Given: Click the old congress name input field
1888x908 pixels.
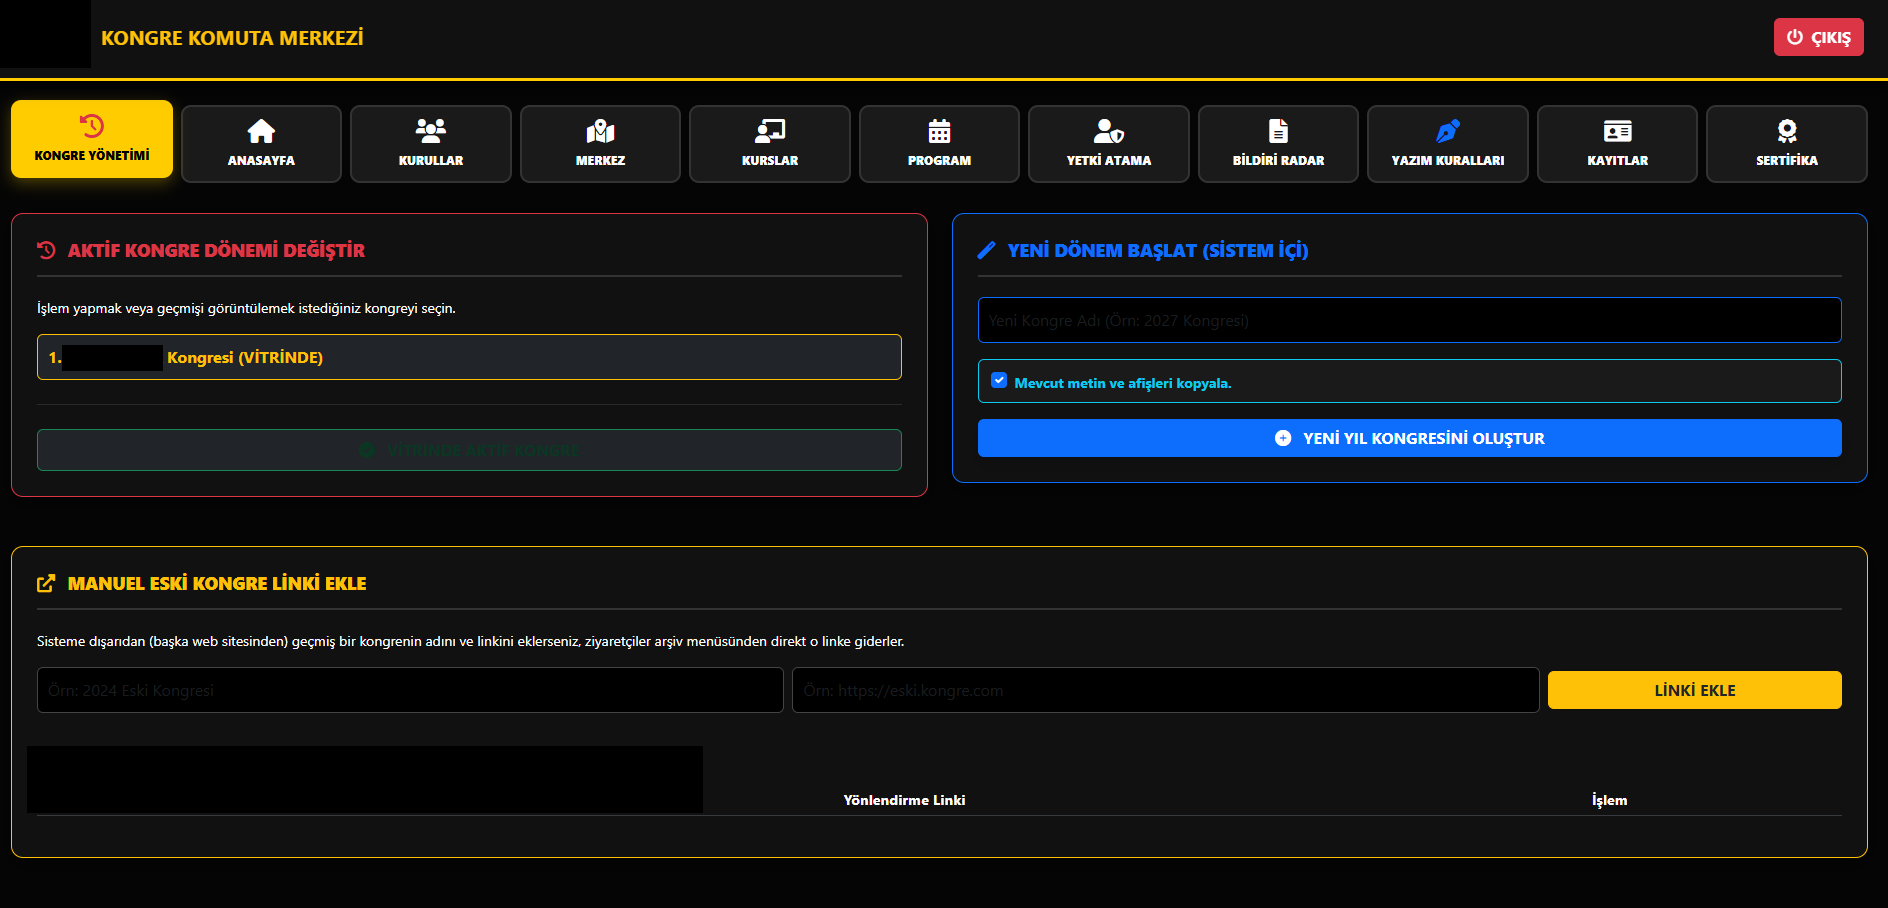Looking at the screenshot, I should 410,690.
